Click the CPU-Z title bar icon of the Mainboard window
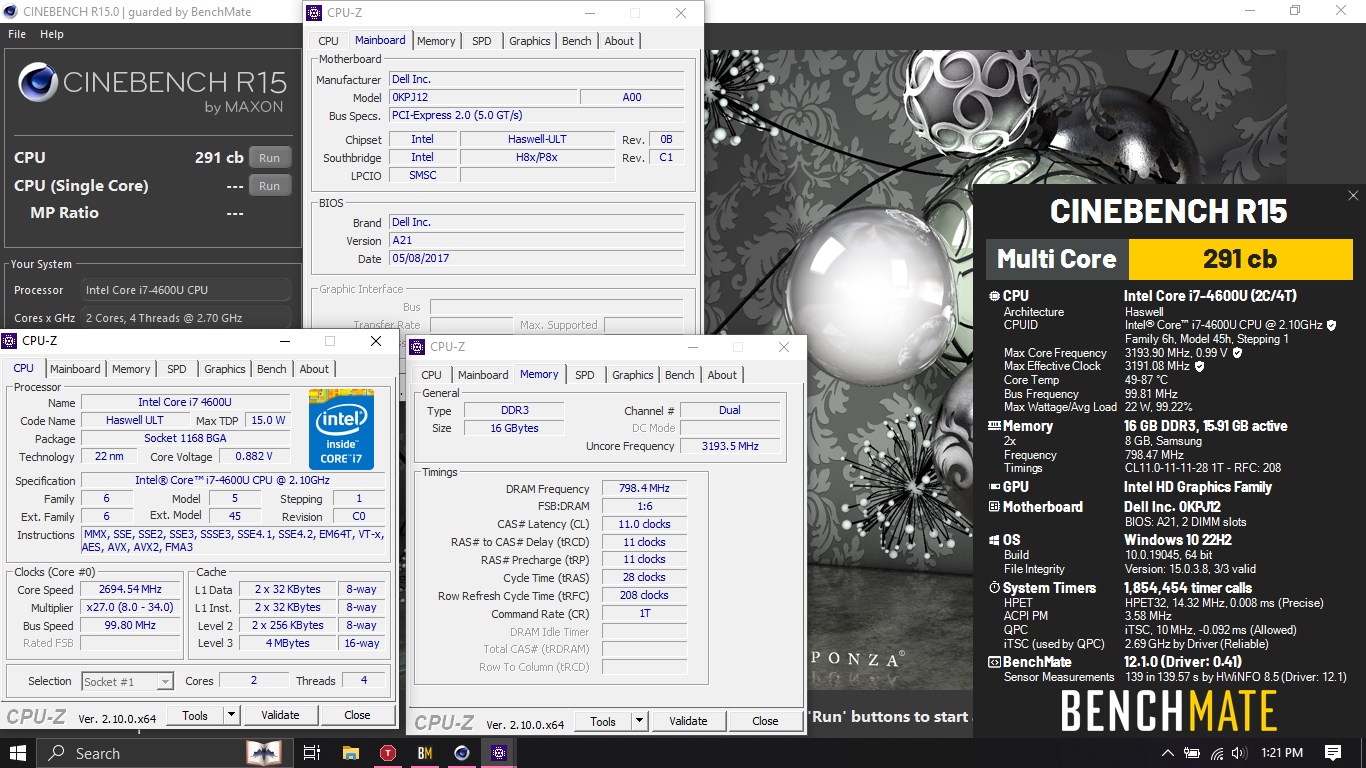The height and width of the screenshot is (768, 1366). coord(316,13)
